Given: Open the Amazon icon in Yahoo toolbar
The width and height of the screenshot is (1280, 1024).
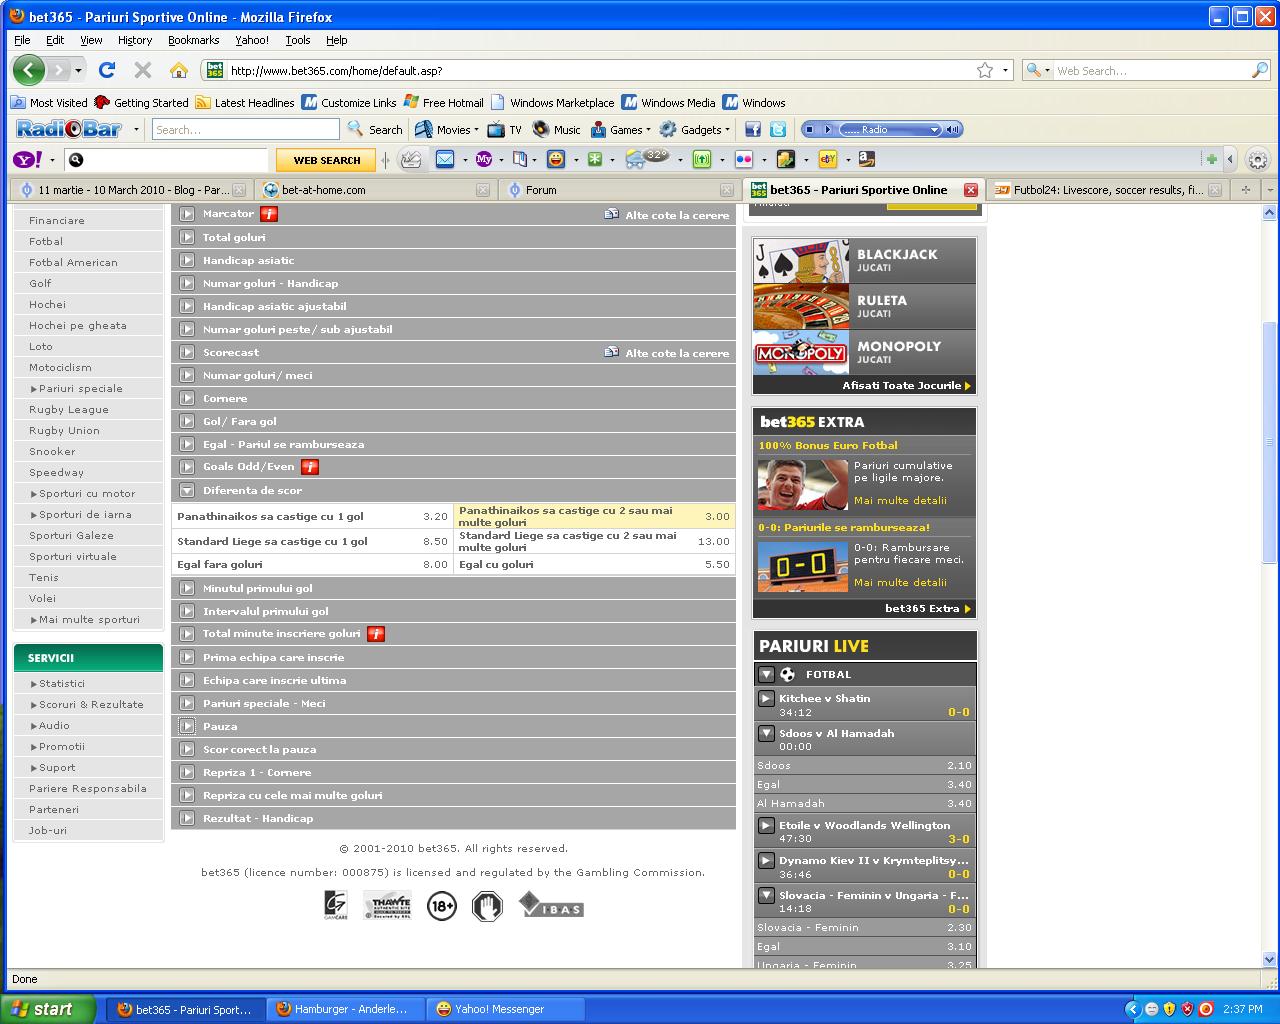Looking at the screenshot, I should pos(866,159).
